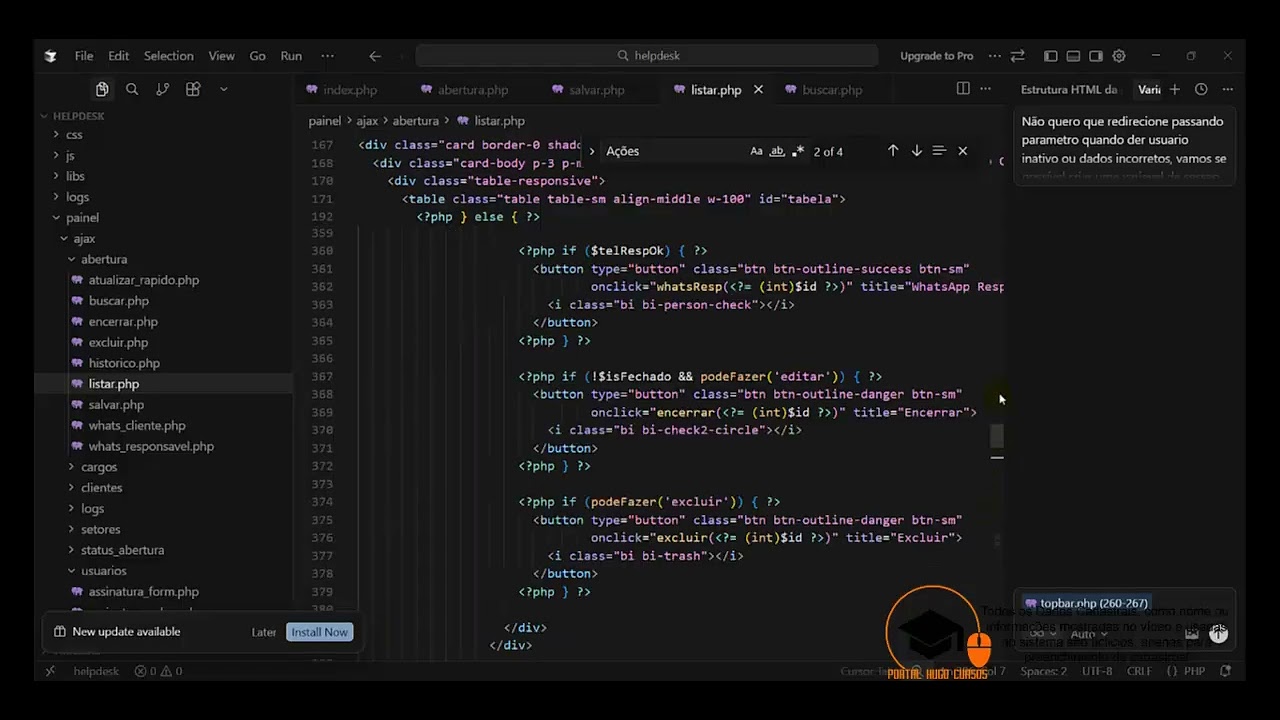Open encerrar.php in explorer
Screen dimensions: 1280x720
pos(123,322)
